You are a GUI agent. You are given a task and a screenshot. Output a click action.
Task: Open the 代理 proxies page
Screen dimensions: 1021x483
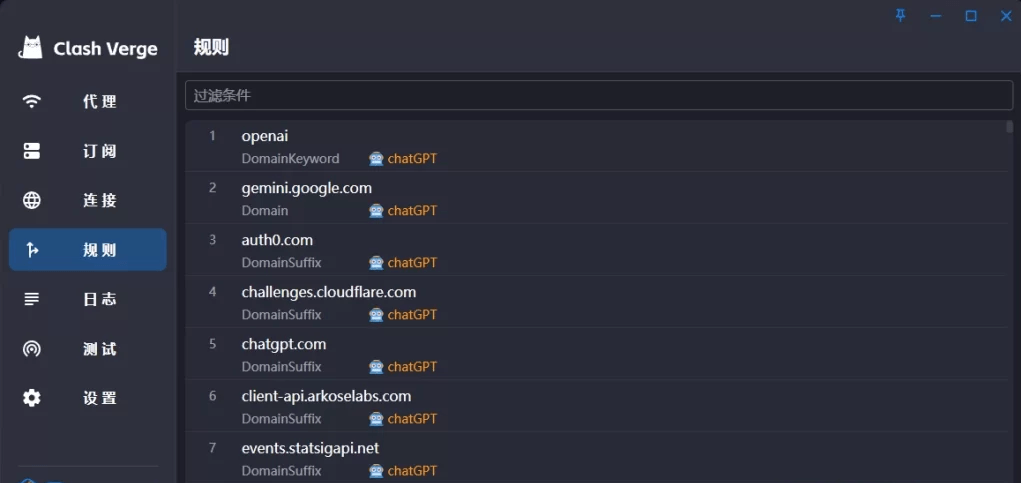click(x=88, y=102)
